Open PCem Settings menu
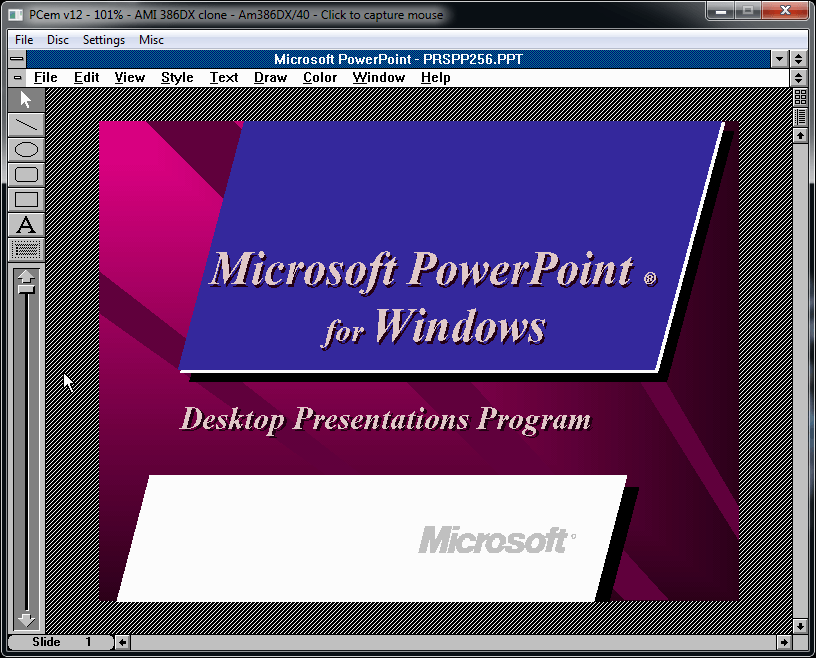Screen dimensions: 816x658 coord(104,40)
